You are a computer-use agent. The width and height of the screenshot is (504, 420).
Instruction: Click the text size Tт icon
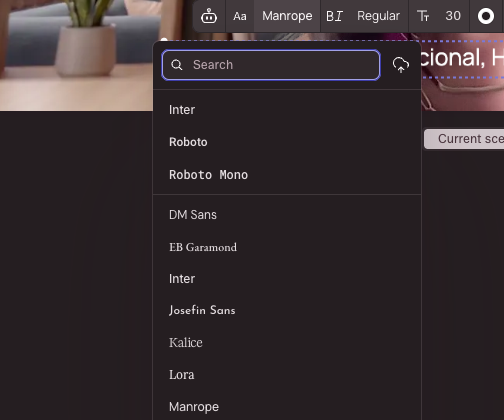coord(423,16)
